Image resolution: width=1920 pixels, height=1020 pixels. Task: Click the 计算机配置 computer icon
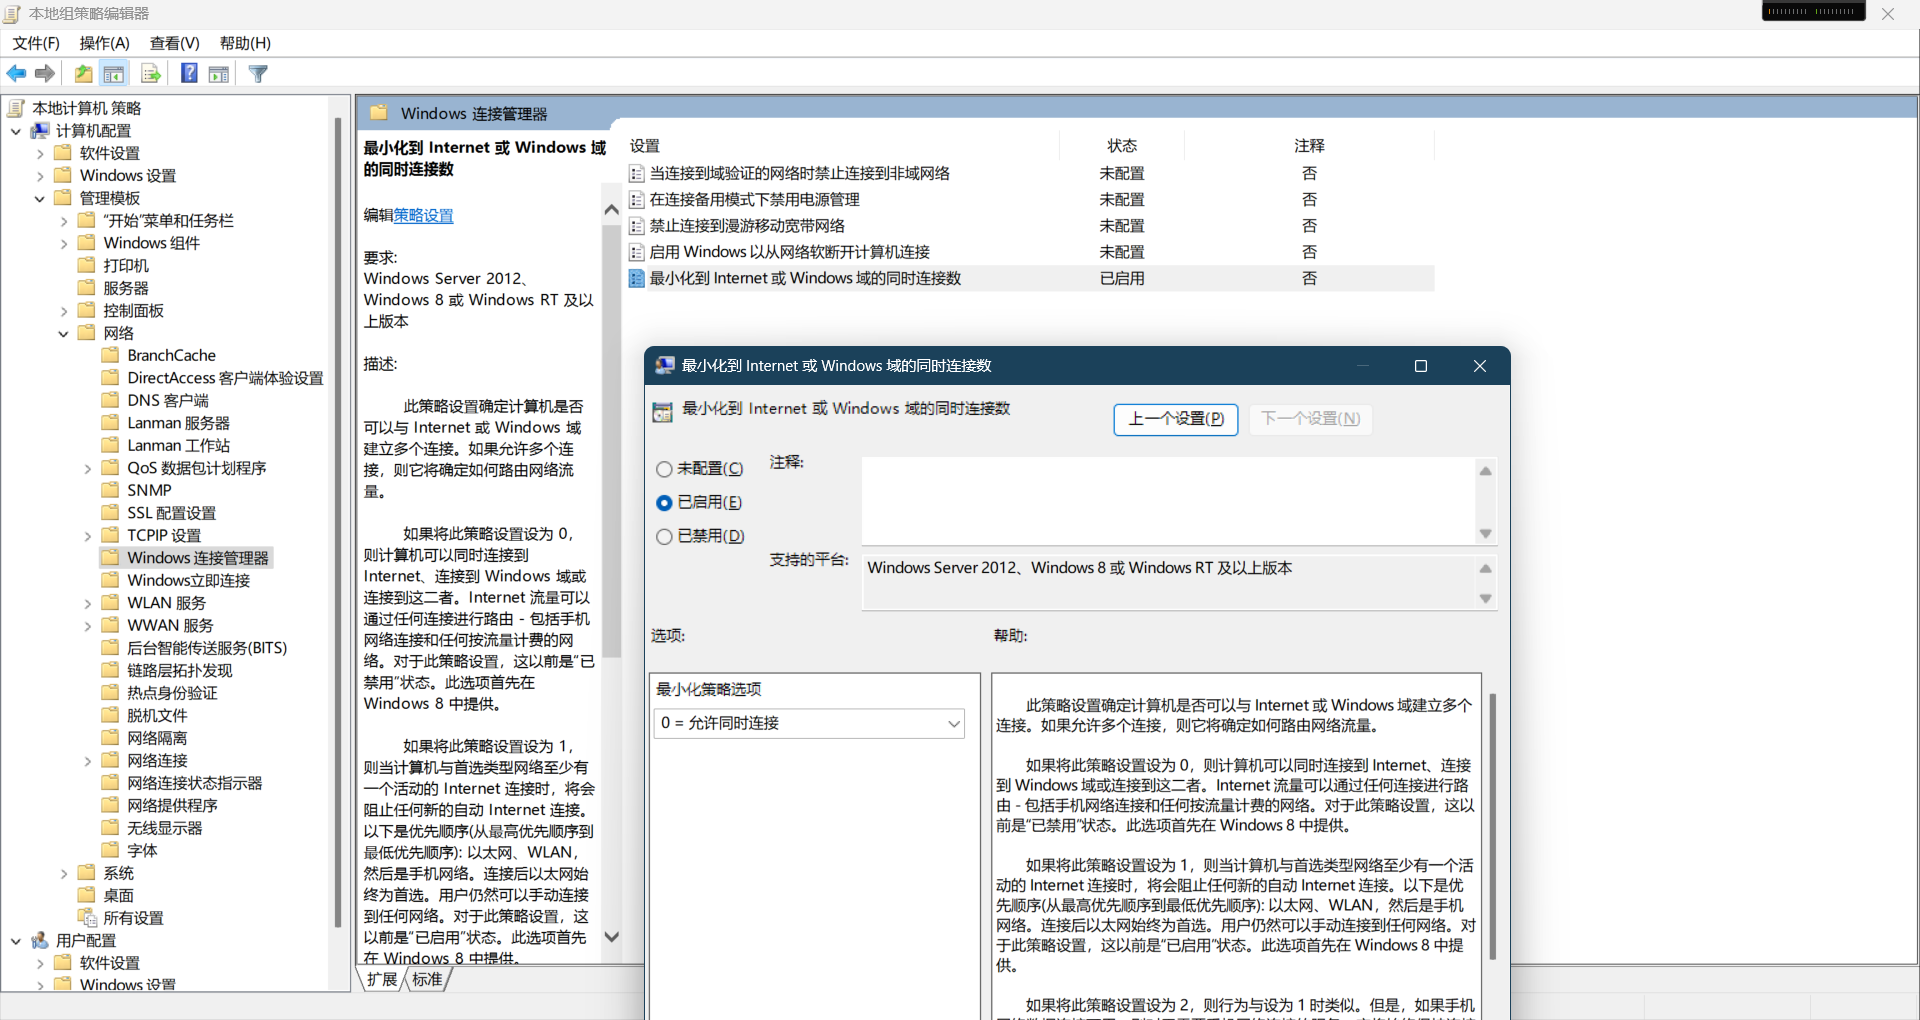point(40,131)
